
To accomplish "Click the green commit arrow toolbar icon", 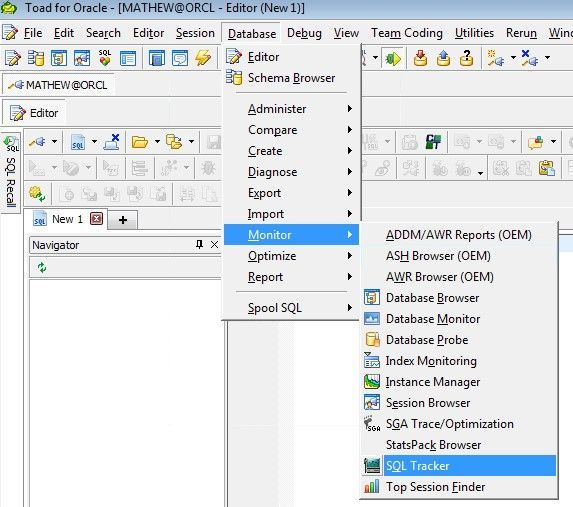I will tap(393, 58).
